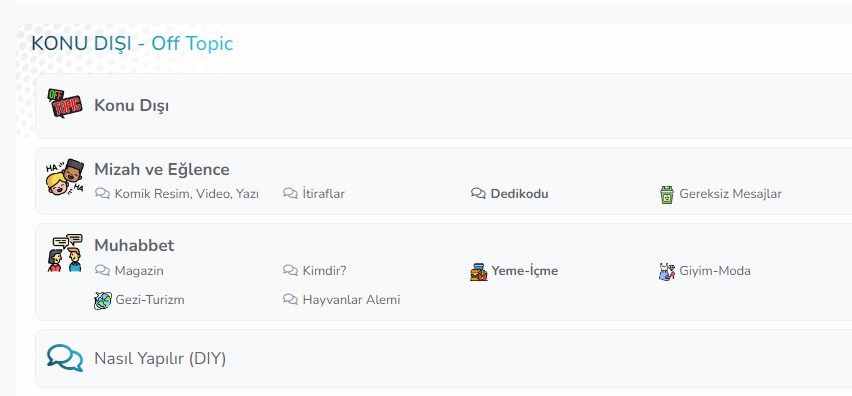Open the Magazin subforum
Screen dimensions: 852x396
click(x=139, y=271)
